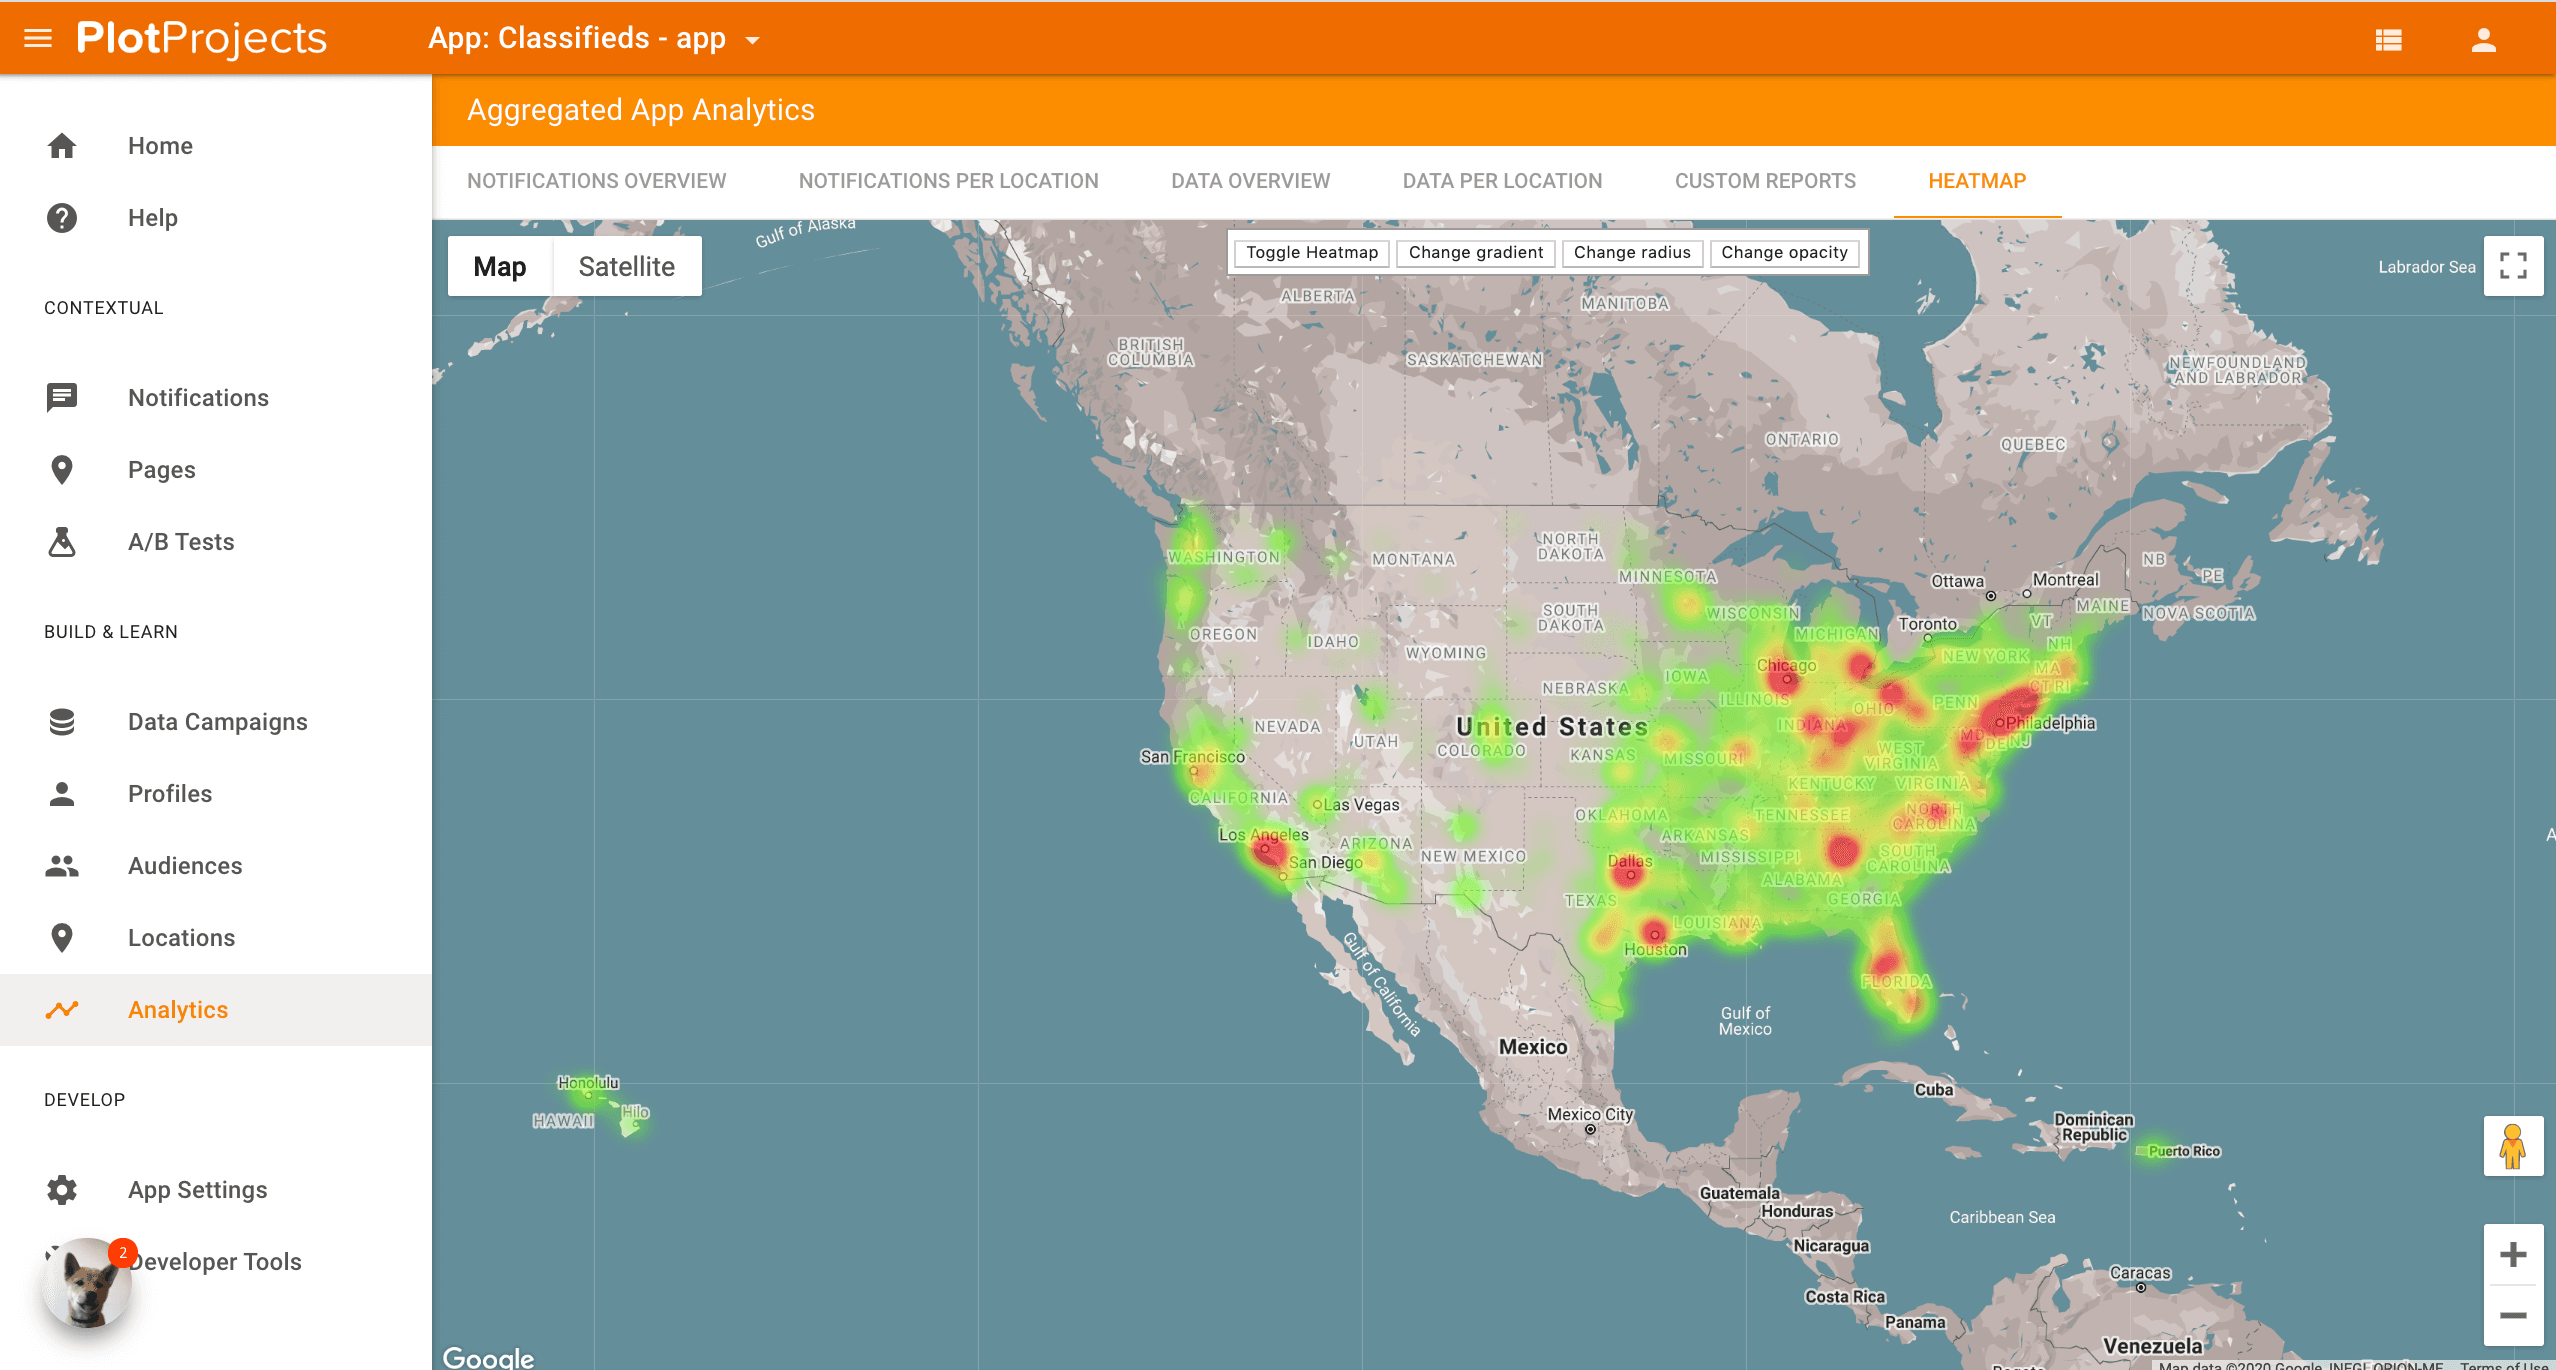Open Help question mark icon
This screenshot has width=2556, height=1370.
(62, 218)
